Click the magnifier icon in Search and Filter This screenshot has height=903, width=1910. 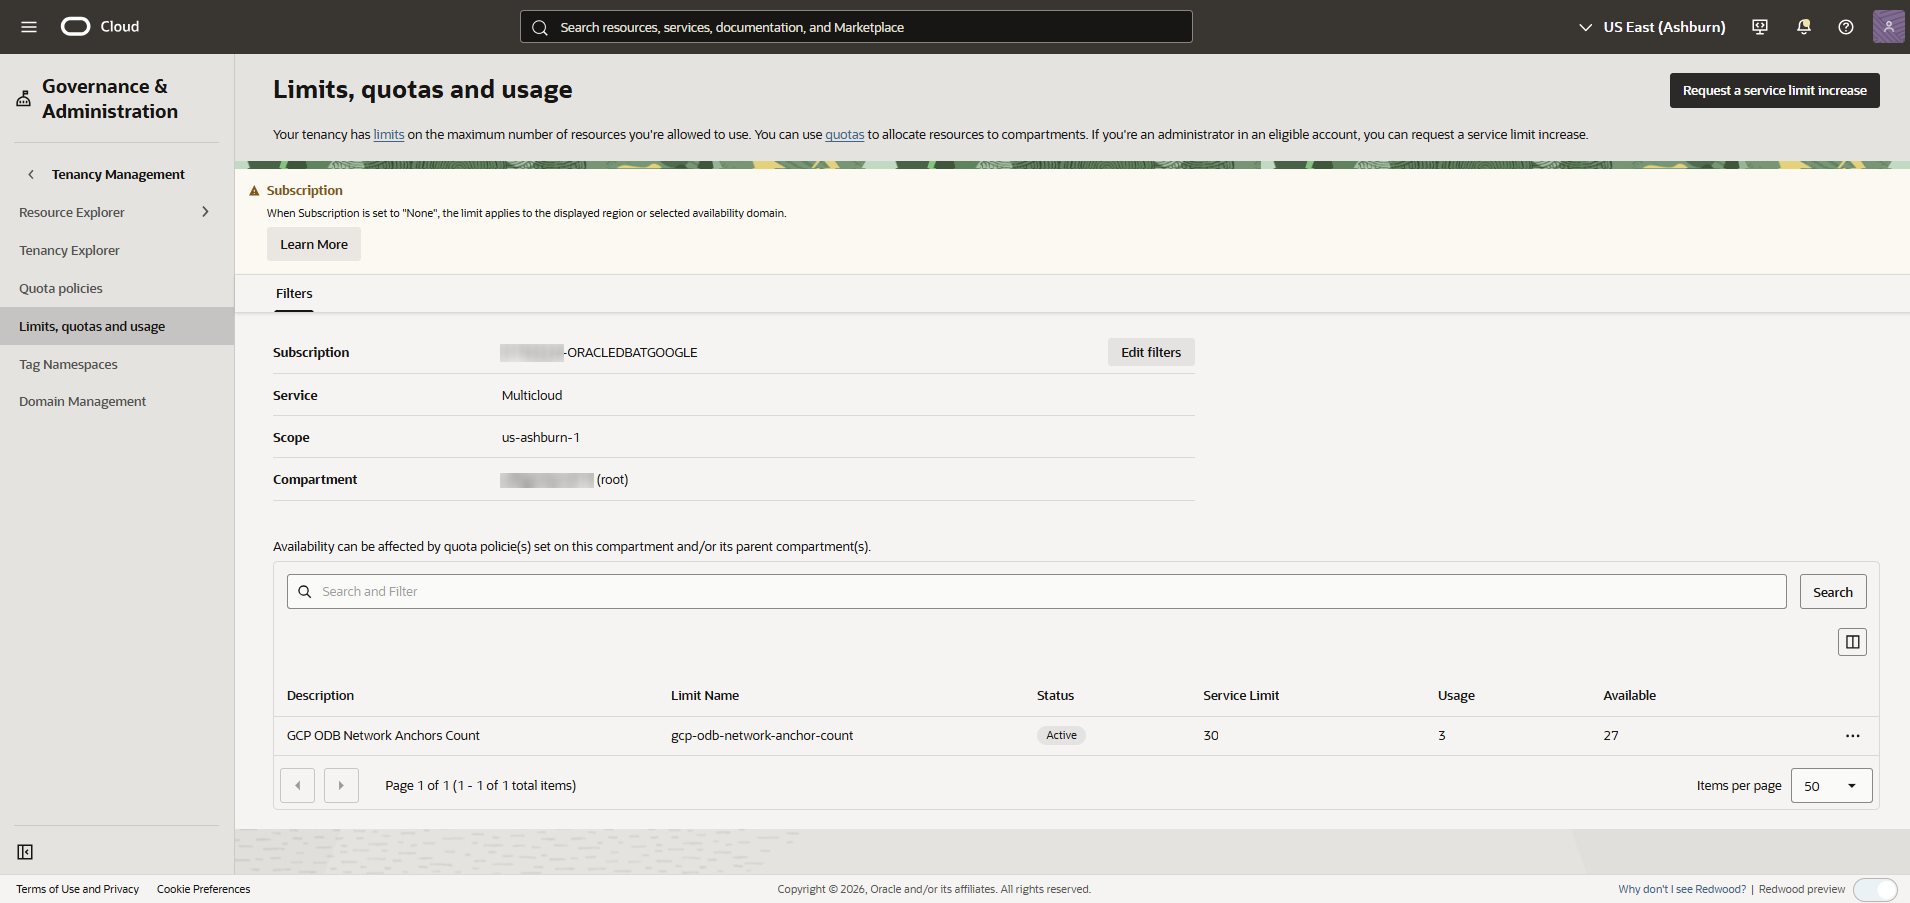tap(305, 592)
